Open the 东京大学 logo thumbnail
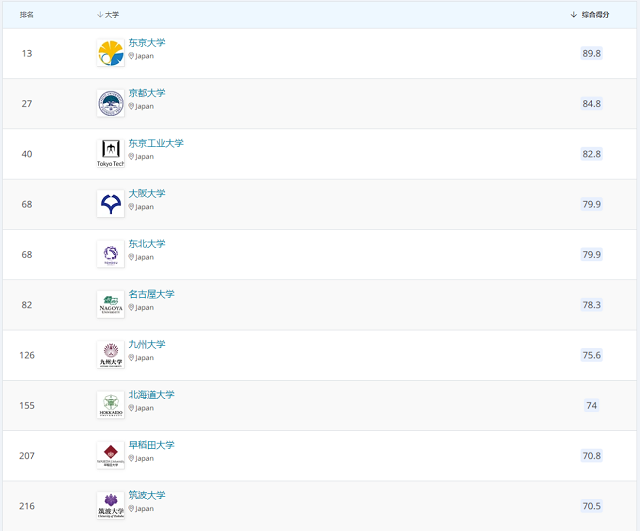 (111, 53)
